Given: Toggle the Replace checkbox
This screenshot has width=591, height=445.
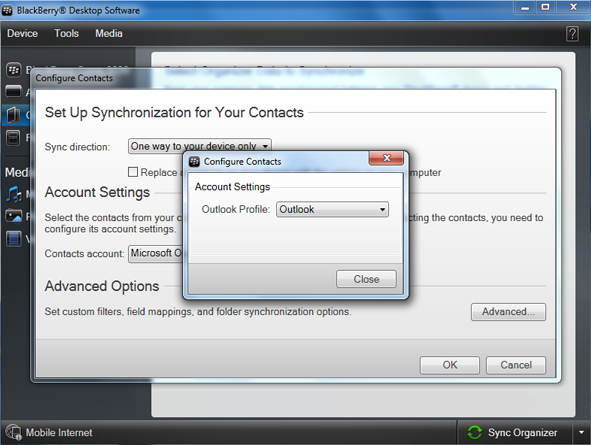Looking at the screenshot, I should pos(133,172).
